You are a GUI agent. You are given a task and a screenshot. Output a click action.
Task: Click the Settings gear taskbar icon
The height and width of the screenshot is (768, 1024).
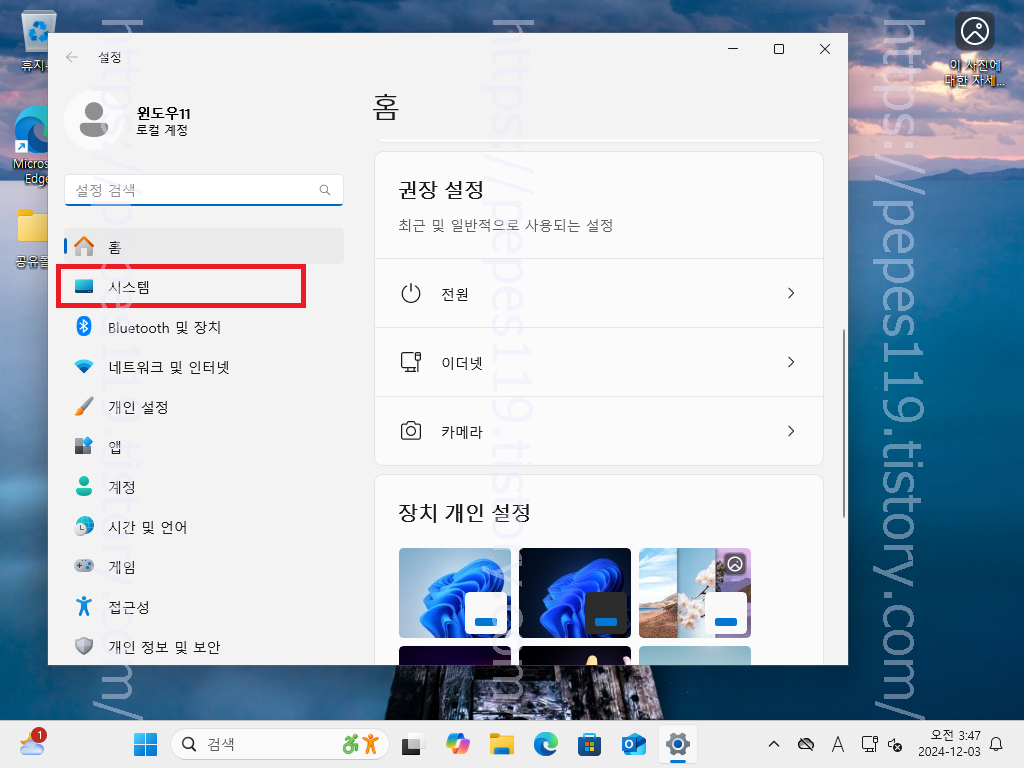(x=678, y=744)
